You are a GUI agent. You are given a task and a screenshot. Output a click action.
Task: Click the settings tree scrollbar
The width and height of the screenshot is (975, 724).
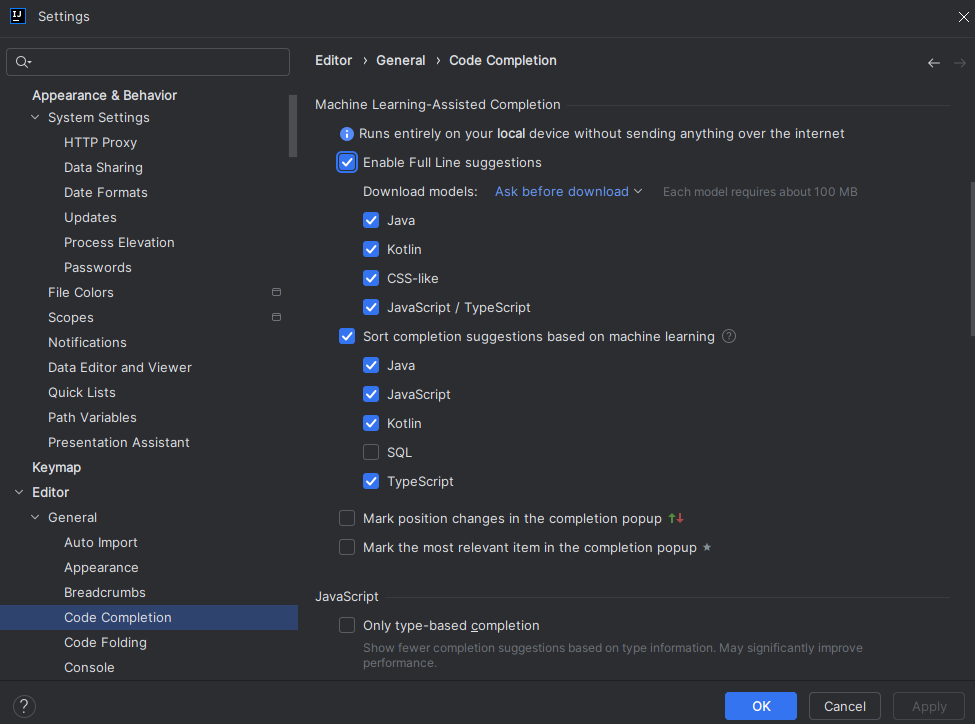(293, 126)
